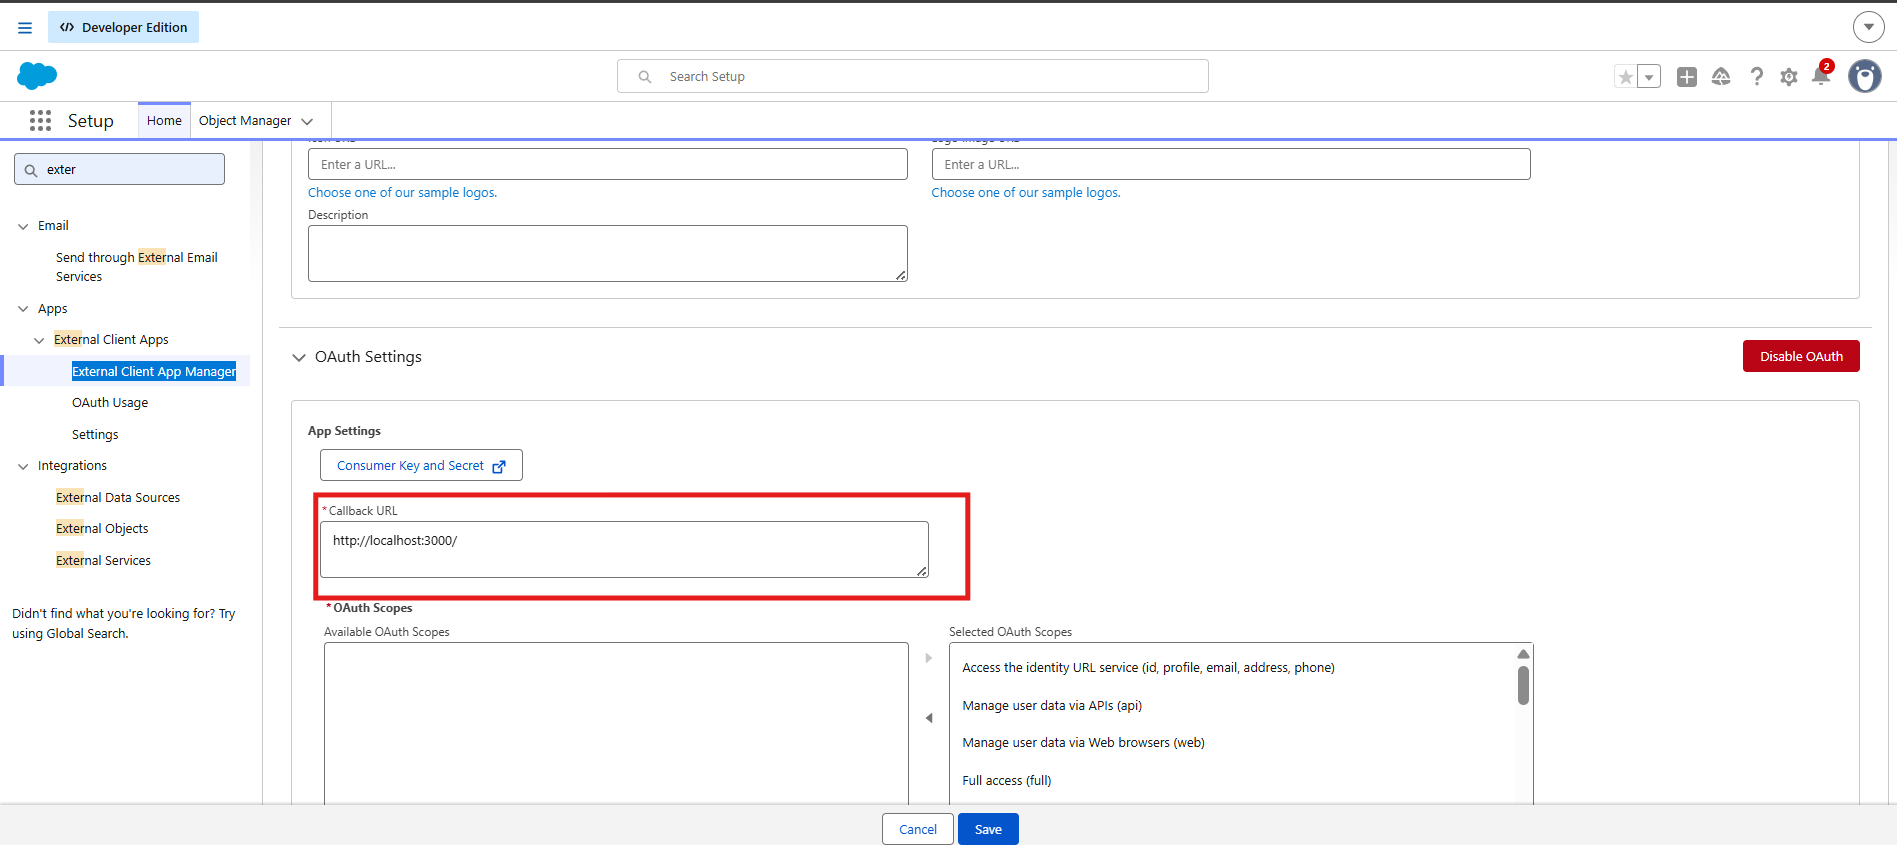This screenshot has width=1897, height=845.
Task: Open the Global Actions plus icon
Action: (x=1687, y=77)
